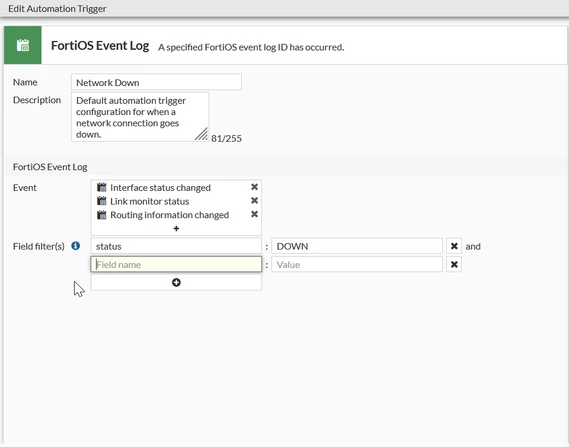Click the empty Value input box
Viewport: 569px width, 447px height.
coord(357,264)
